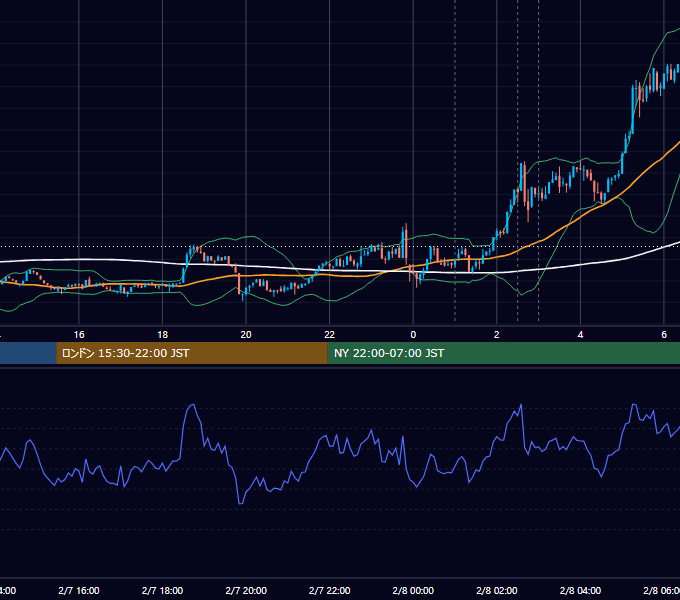Click the 2/8 06:00 date label
The width and height of the screenshot is (680, 600).
coord(661,590)
